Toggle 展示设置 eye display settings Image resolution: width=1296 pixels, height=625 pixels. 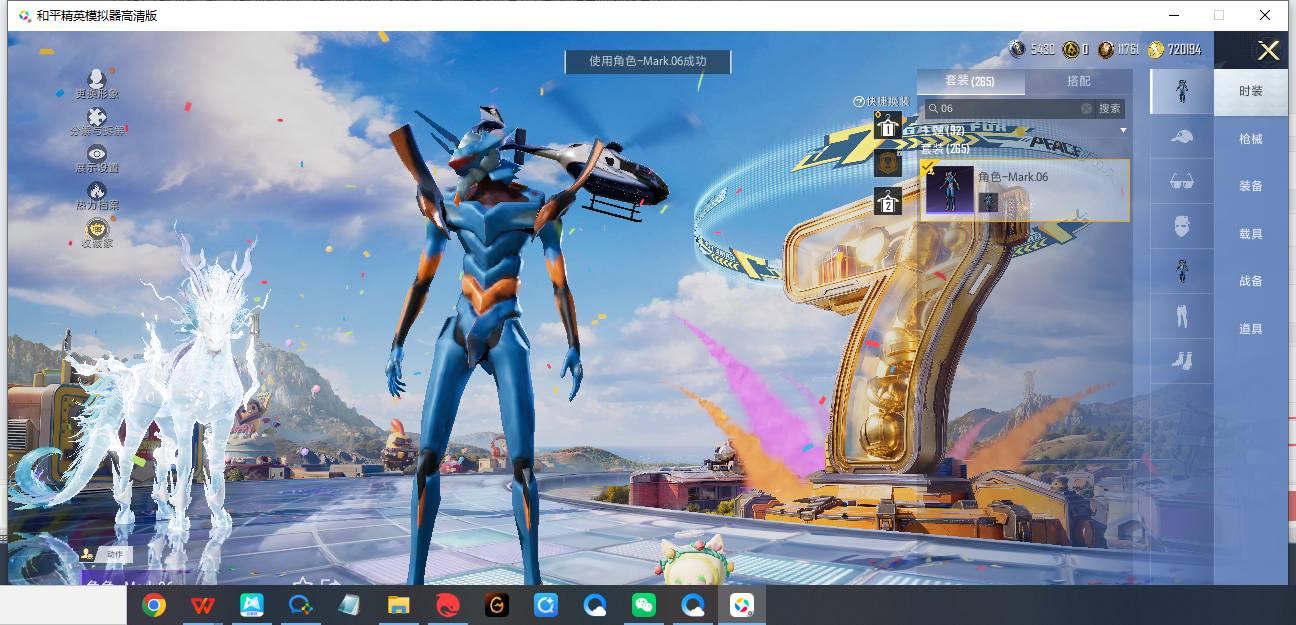point(97,154)
